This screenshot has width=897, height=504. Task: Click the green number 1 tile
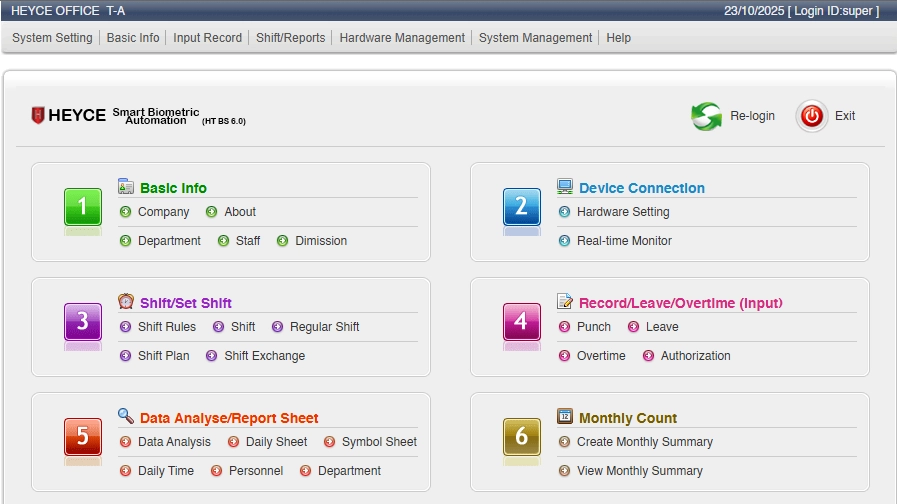click(x=83, y=207)
